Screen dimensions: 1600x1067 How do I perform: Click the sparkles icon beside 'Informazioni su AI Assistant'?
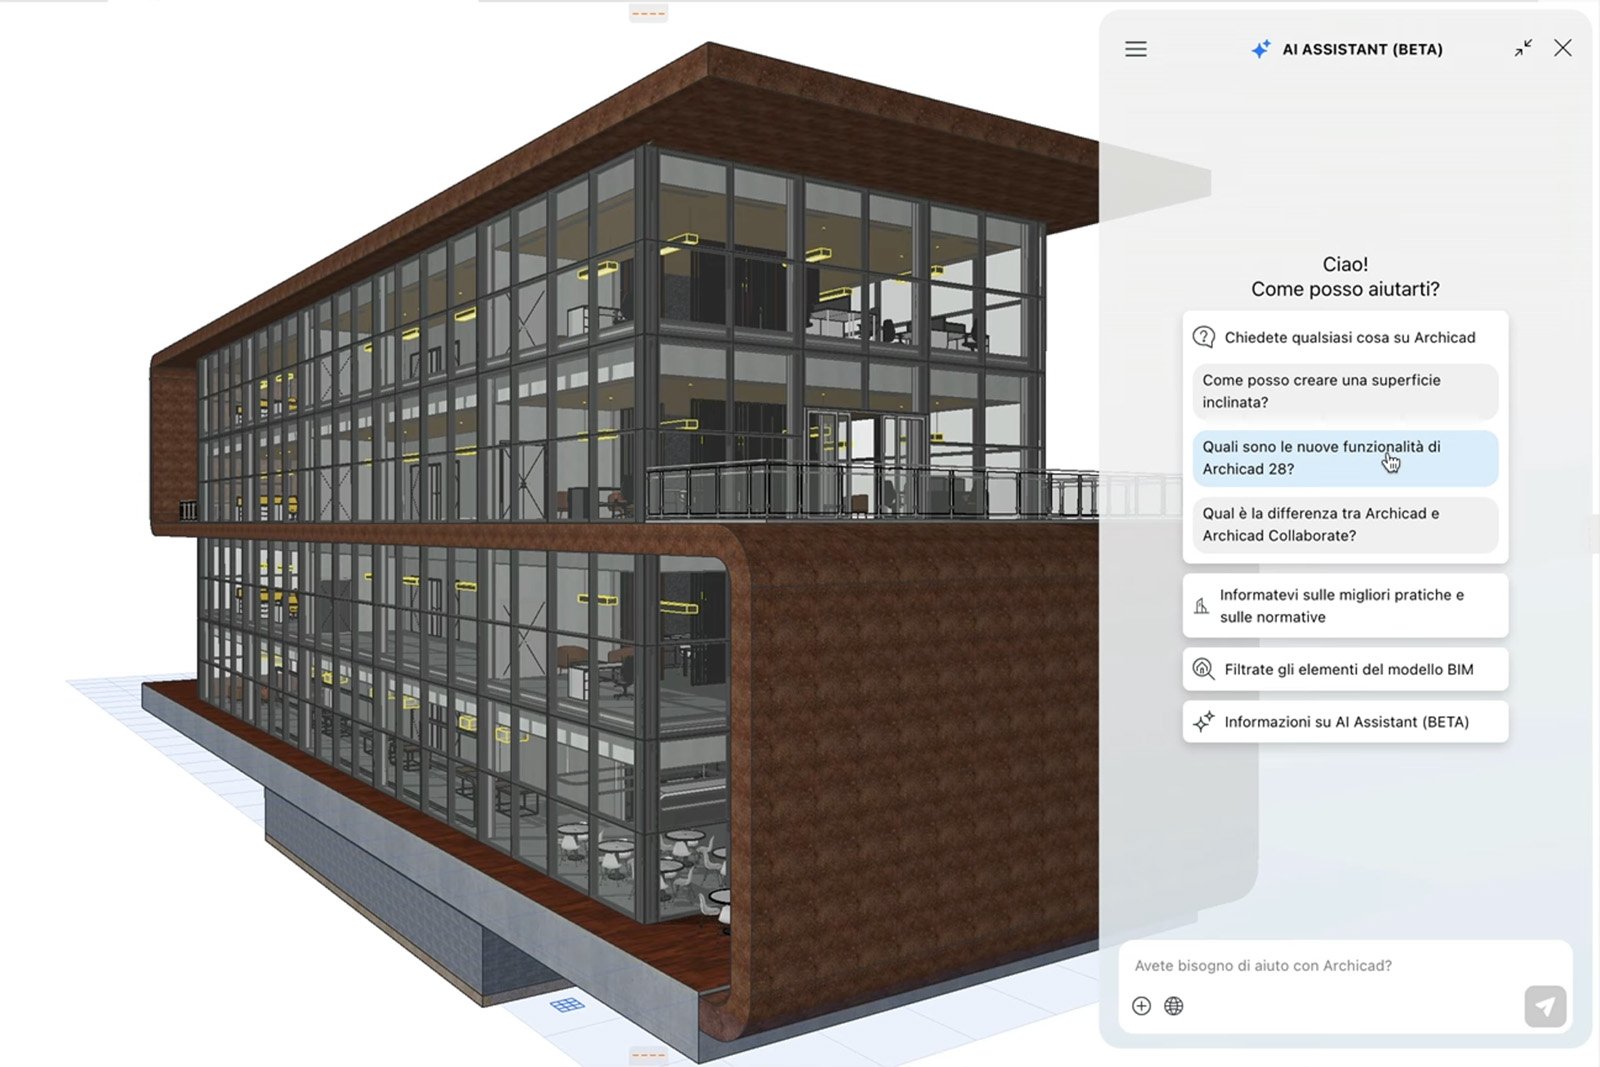point(1203,721)
